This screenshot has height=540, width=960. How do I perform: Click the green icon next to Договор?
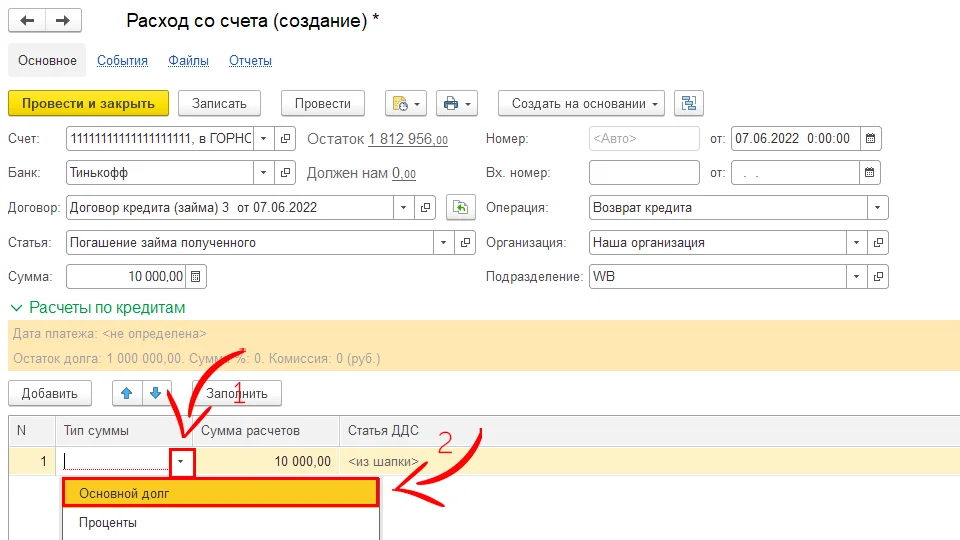point(459,208)
